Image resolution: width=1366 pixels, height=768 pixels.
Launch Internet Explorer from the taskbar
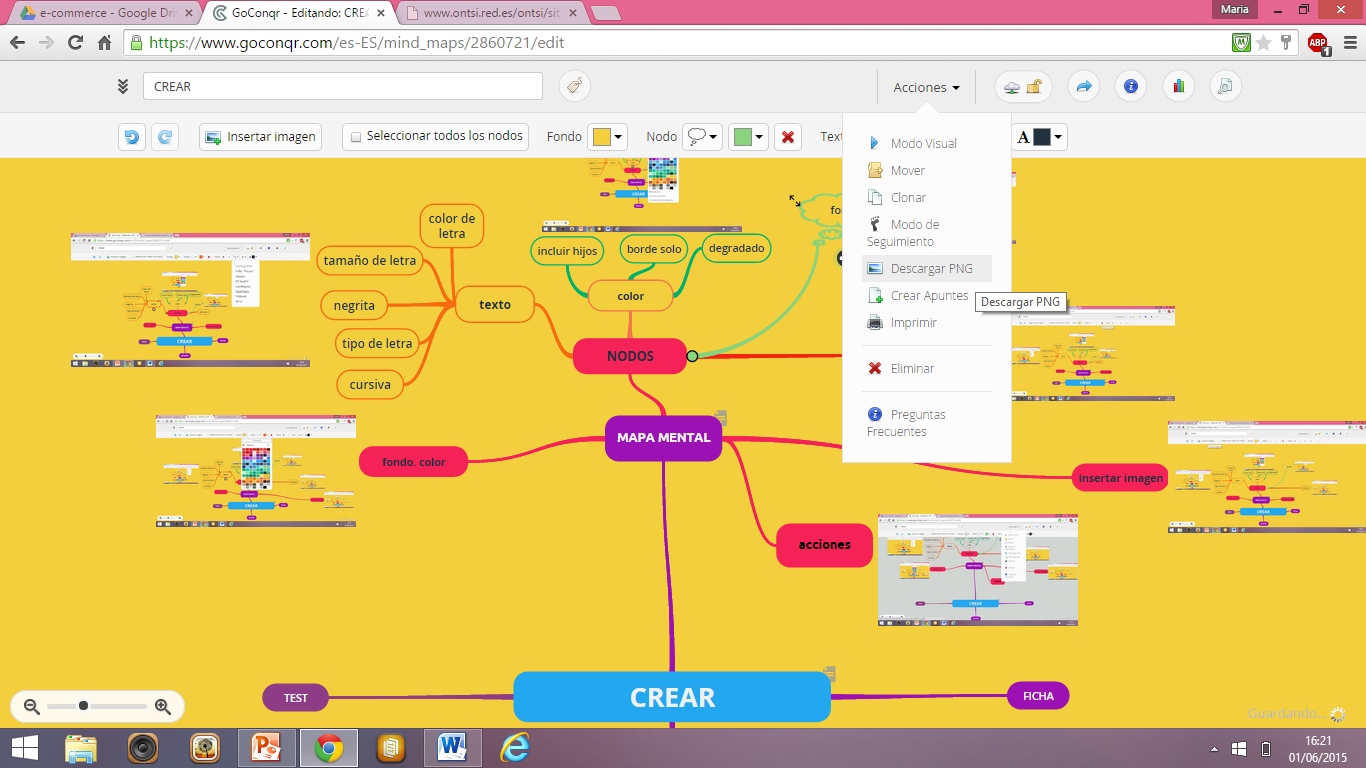tap(515, 748)
